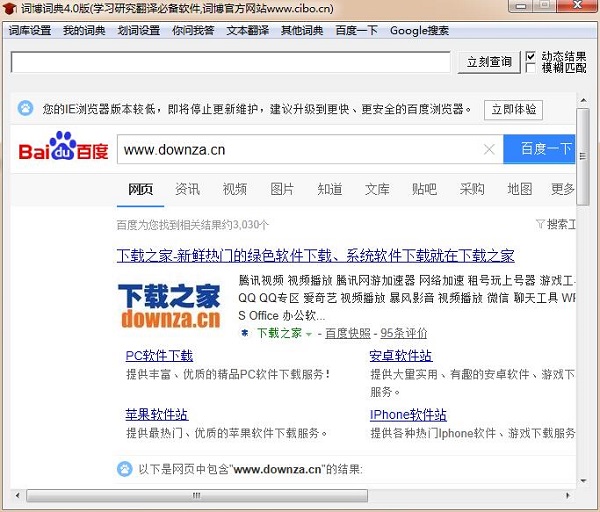Open the 其他词典 menu

pyautogui.click(x=302, y=30)
